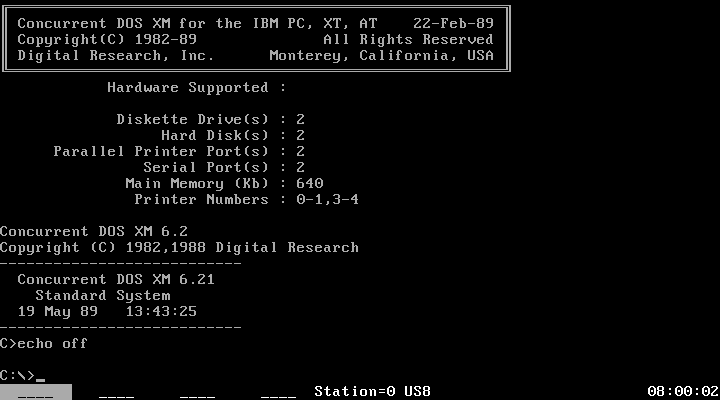Click the 'Hard Disk(s) : 2' line
720x400 pixels.
[x=233, y=135]
